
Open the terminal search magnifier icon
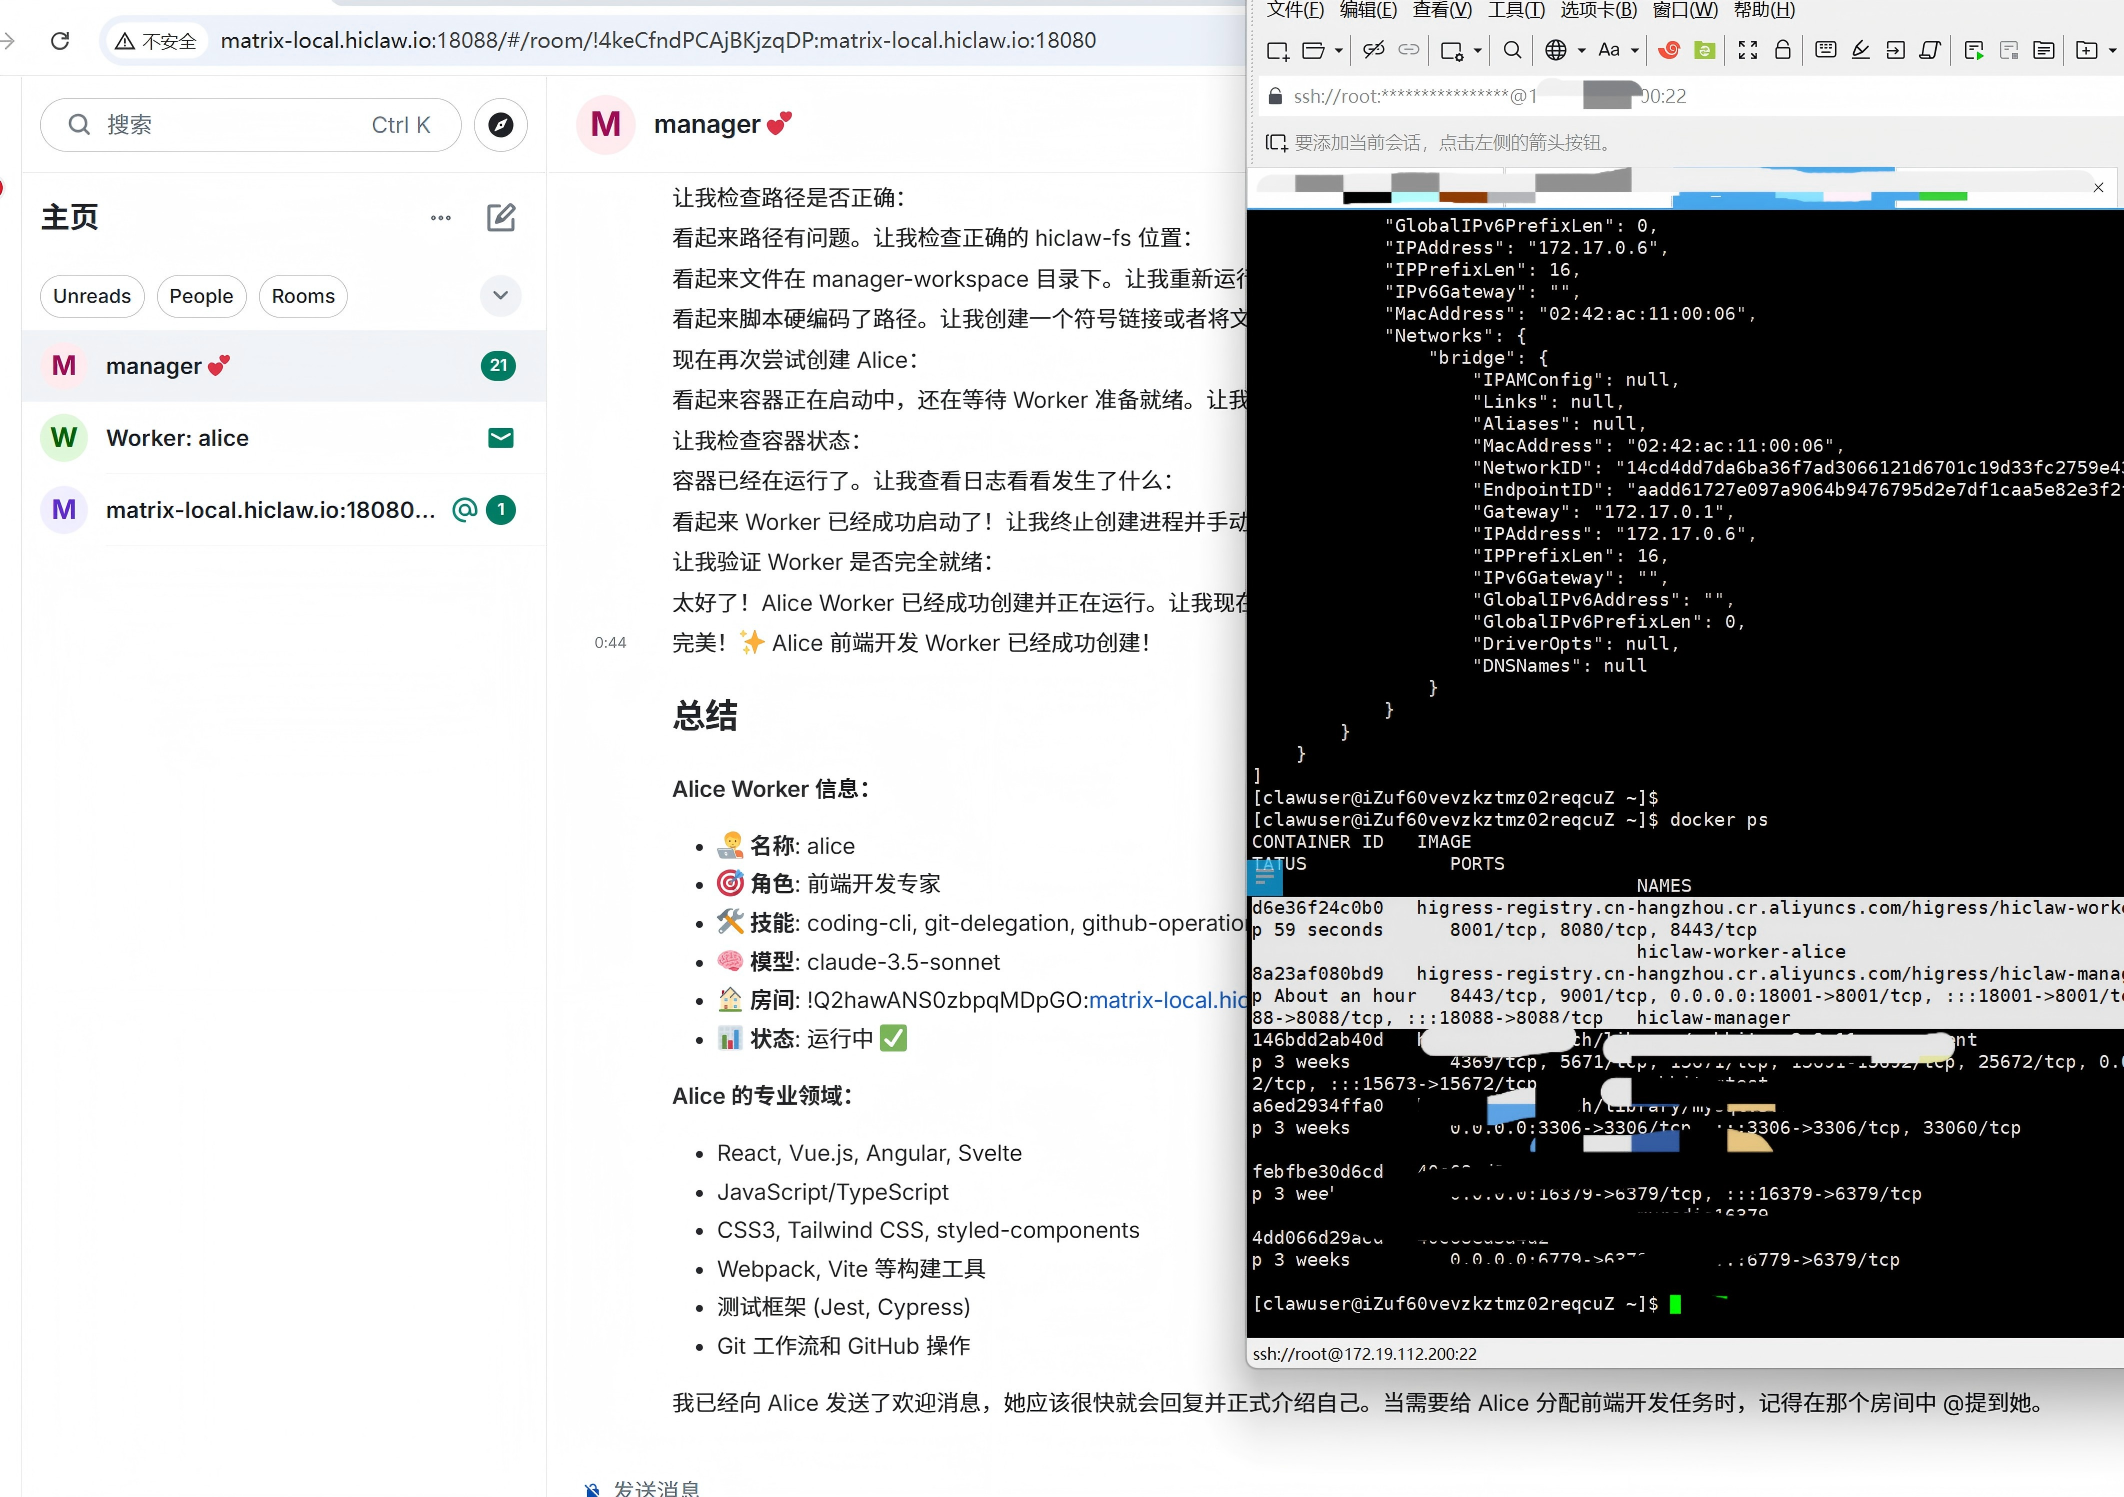1513,50
